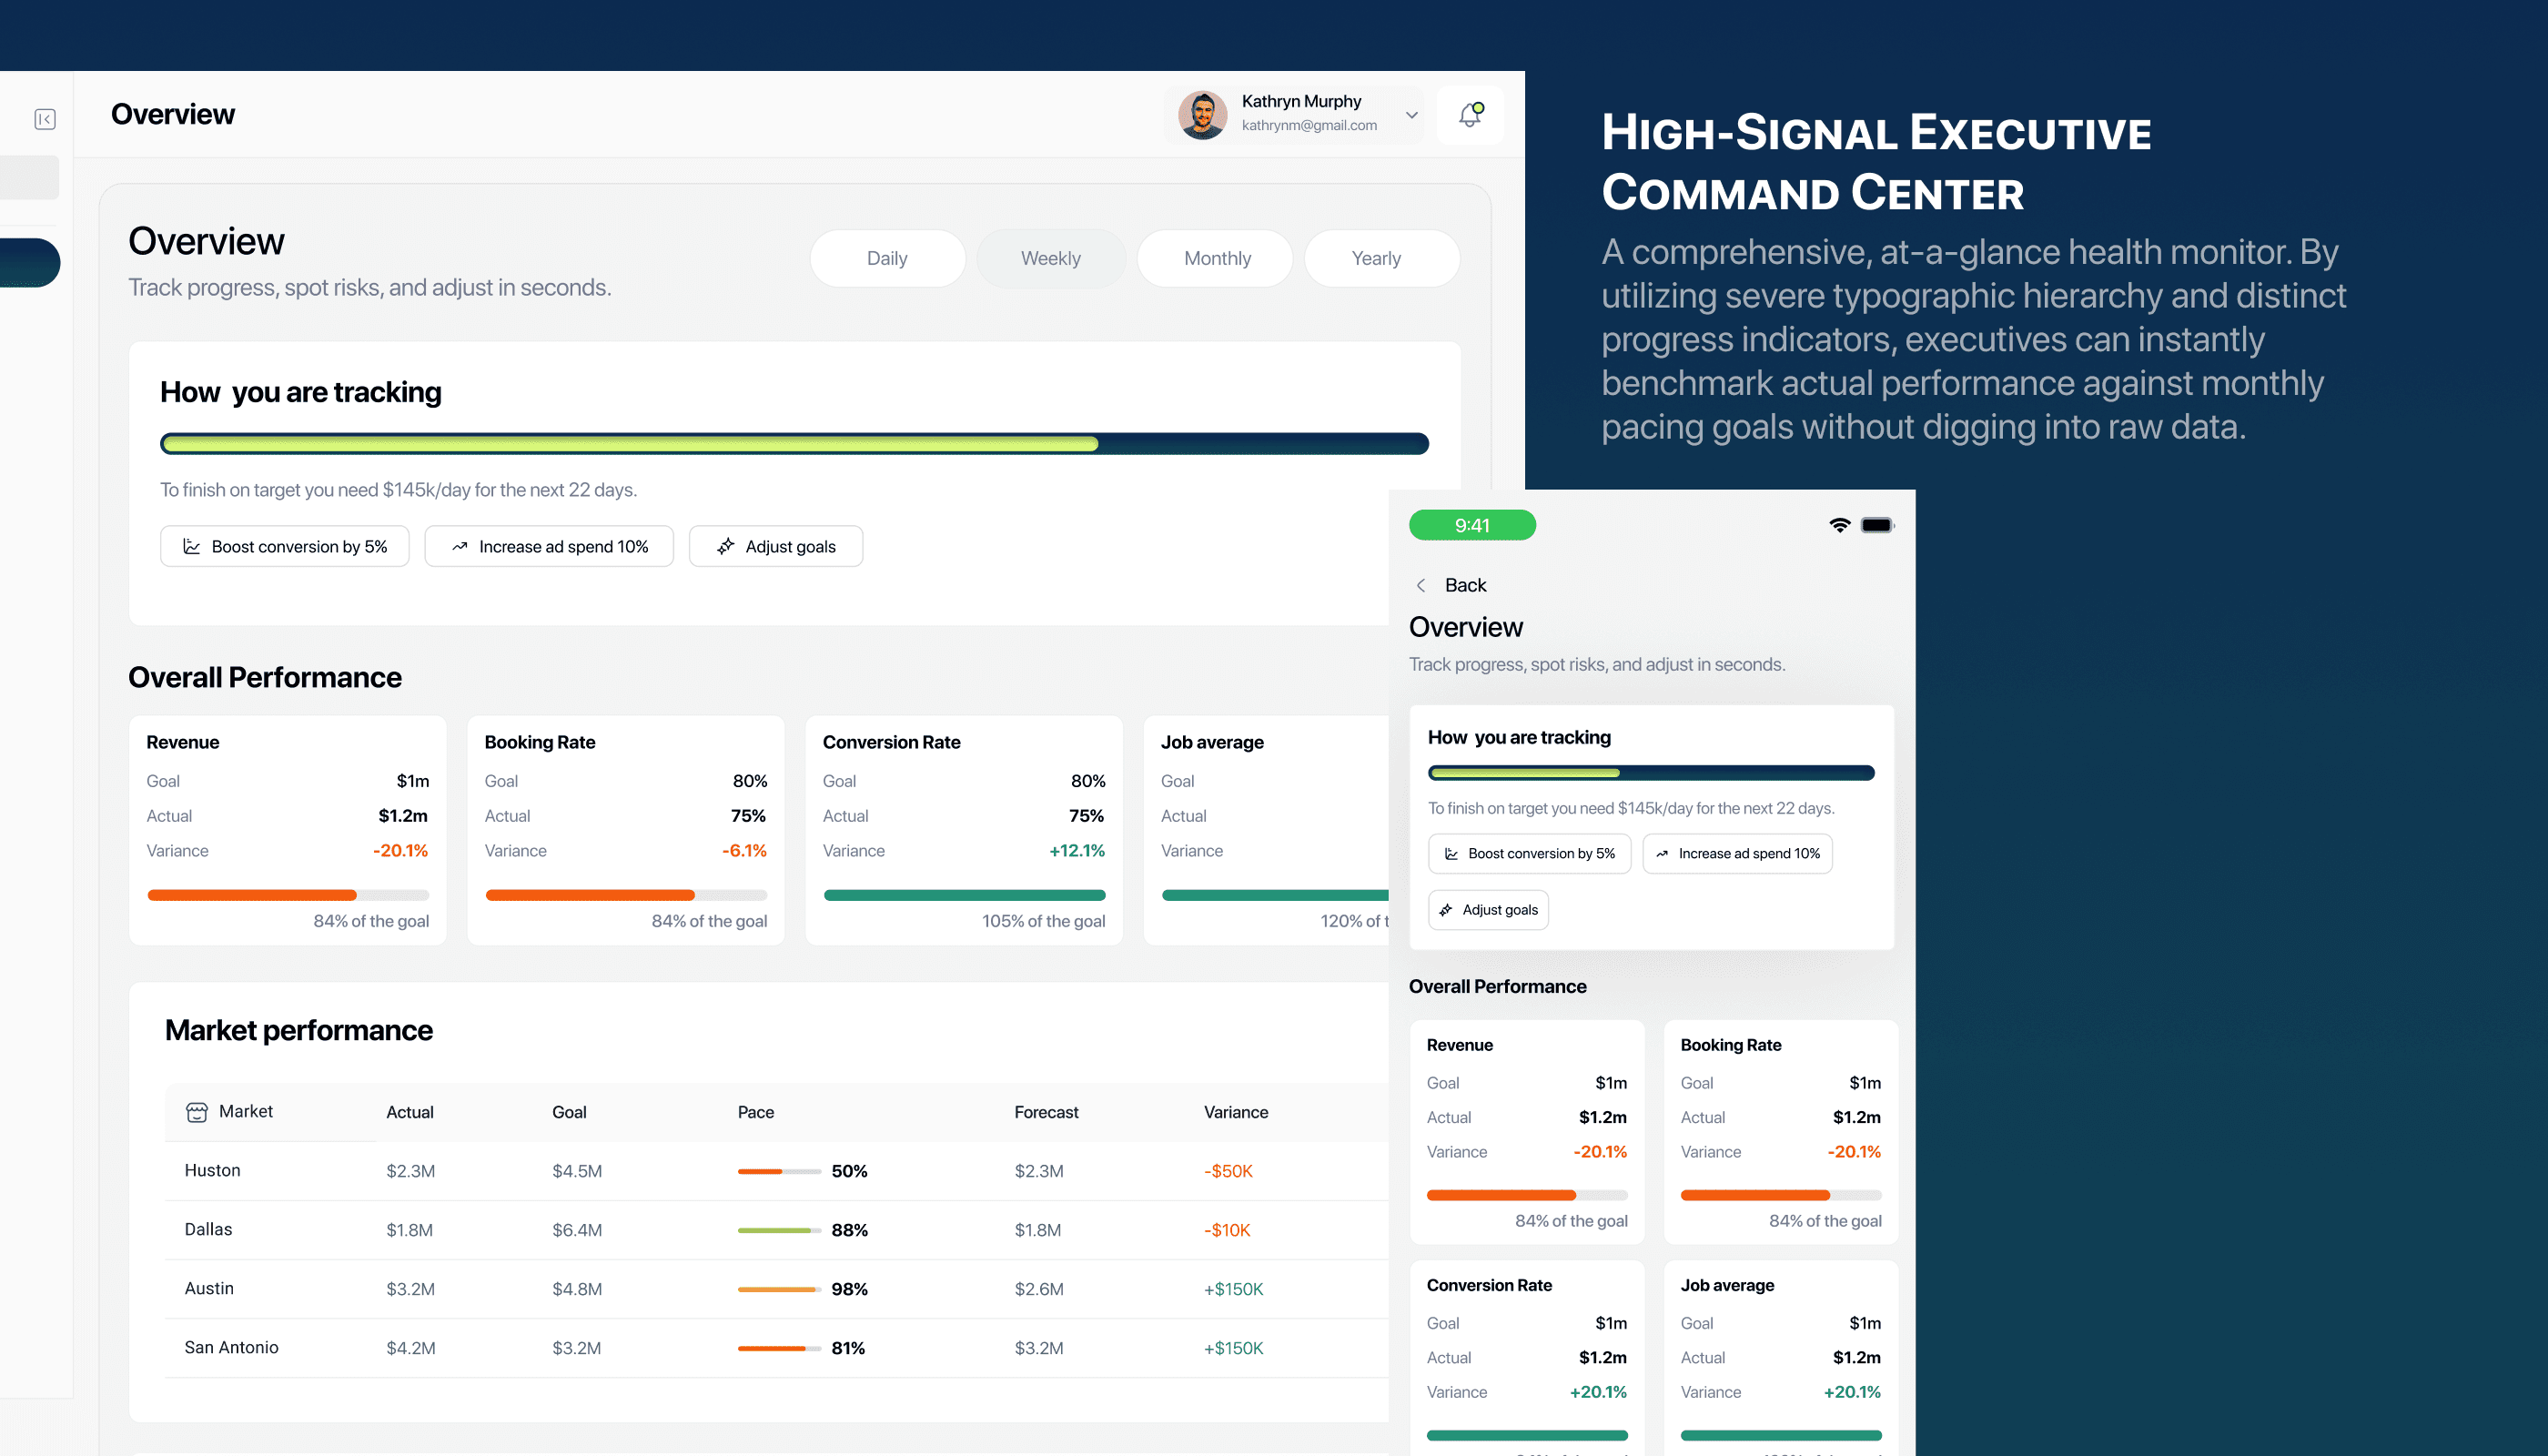The image size is (2548, 1456).
Task: Select the Monthly period tab
Action: (1216, 258)
